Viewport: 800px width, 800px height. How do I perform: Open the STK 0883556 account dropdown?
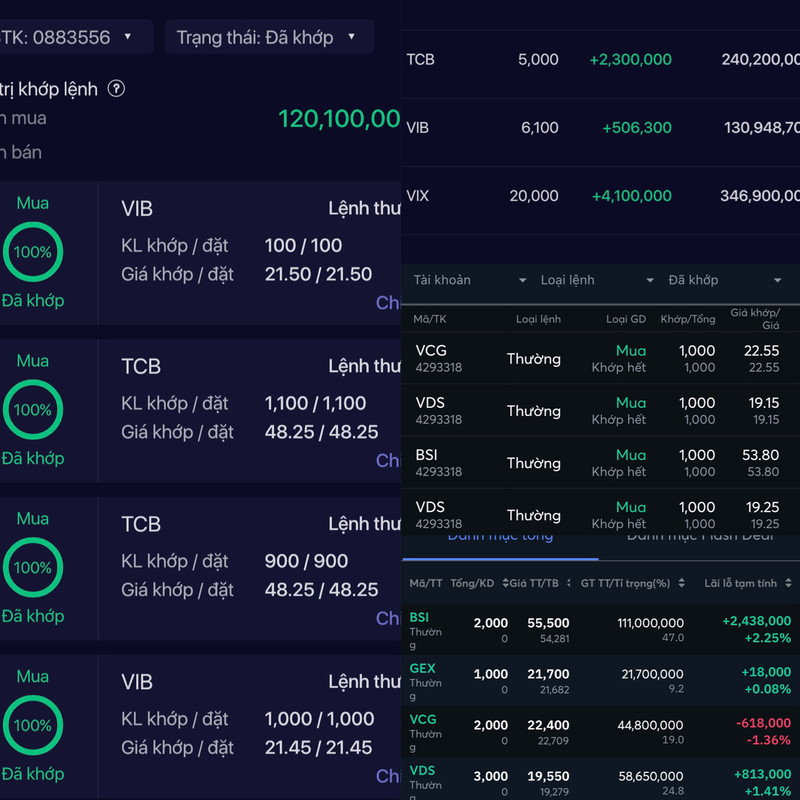point(77,37)
